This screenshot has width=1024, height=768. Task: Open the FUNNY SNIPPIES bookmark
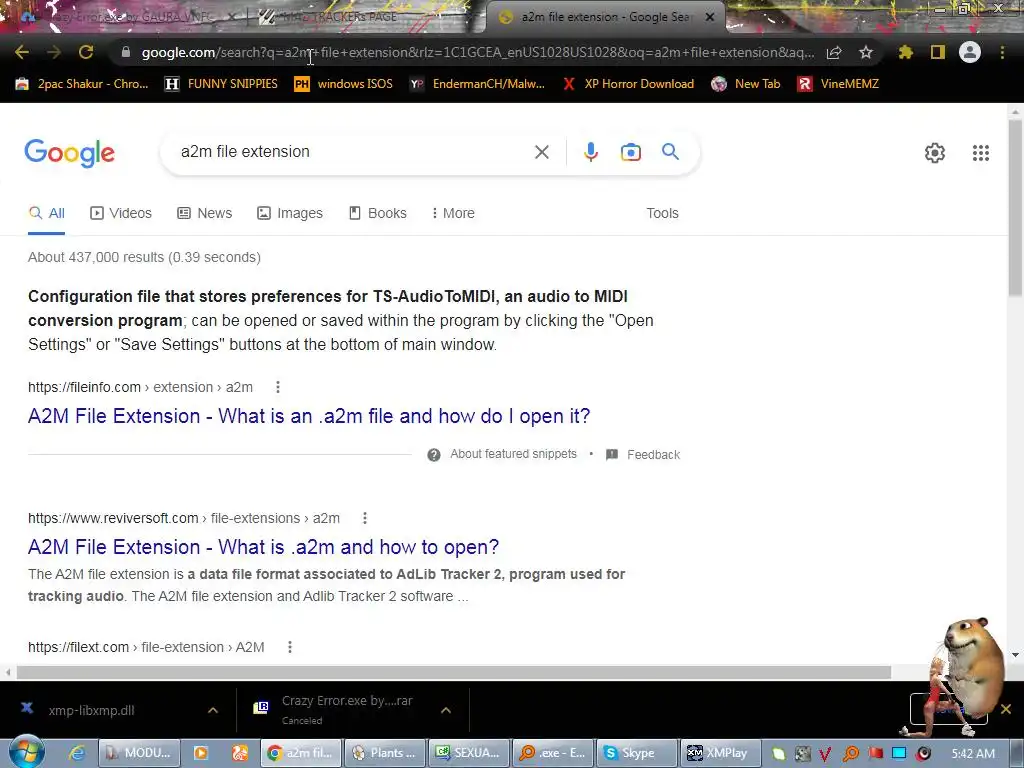point(221,84)
